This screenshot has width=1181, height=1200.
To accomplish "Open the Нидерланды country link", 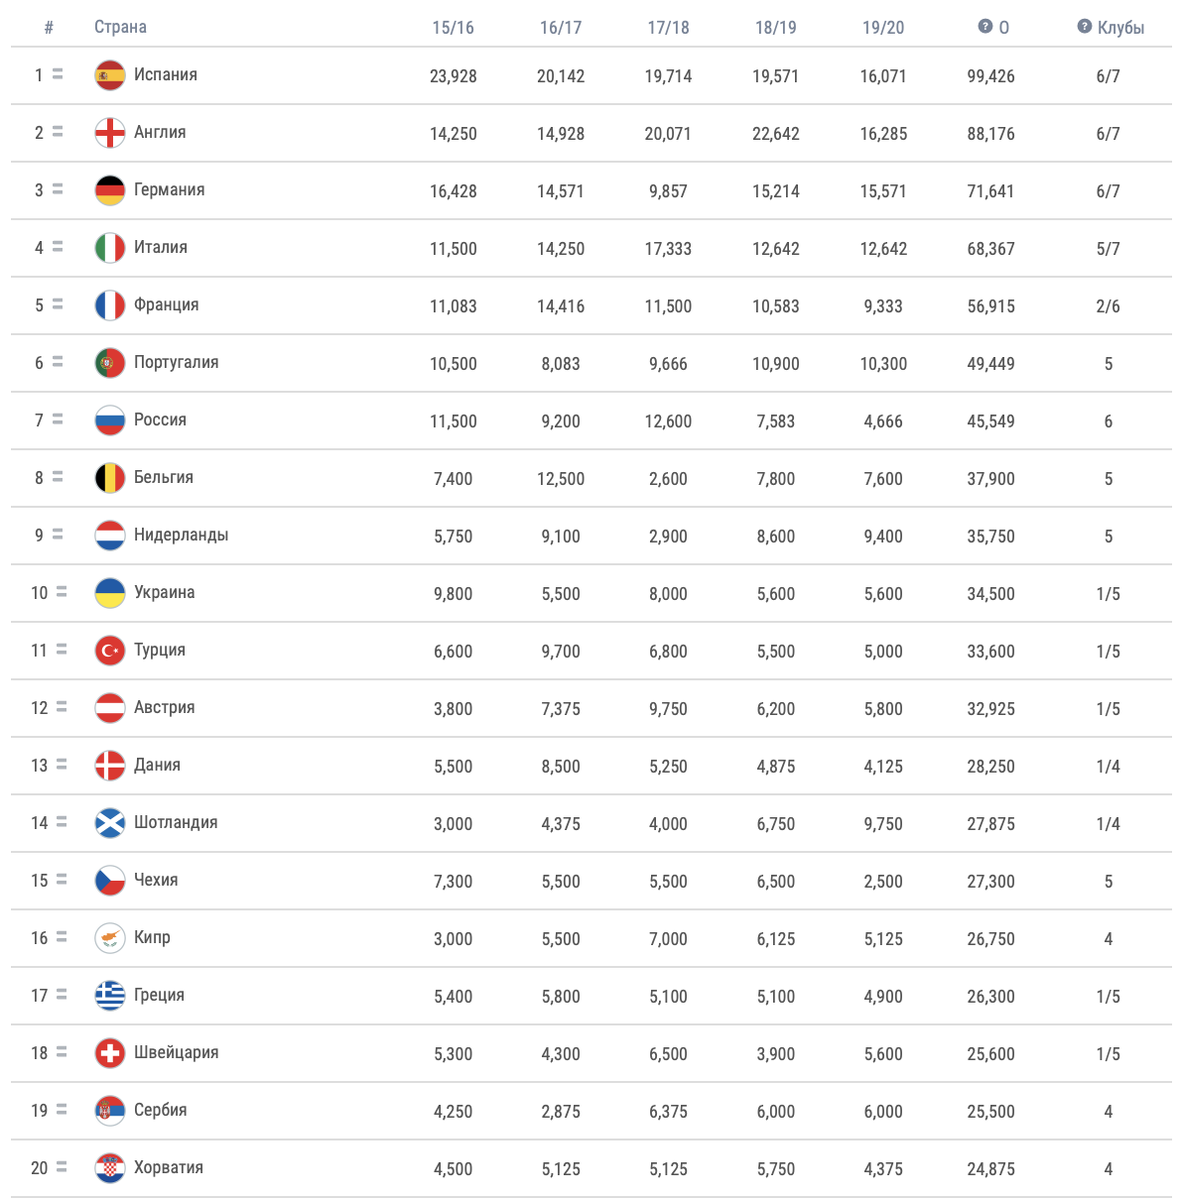I will click(181, 535).
